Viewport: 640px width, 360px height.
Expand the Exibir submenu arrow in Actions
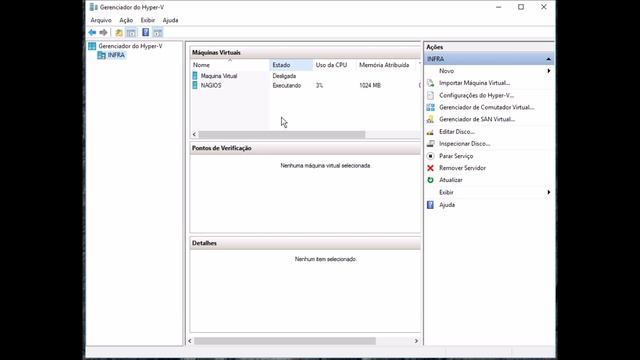tap(549, 192)
